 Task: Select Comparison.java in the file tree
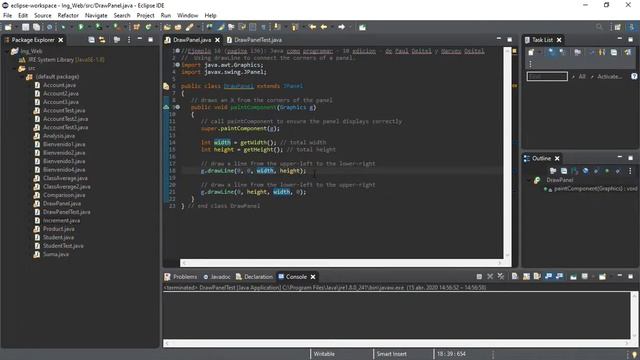(64, 195)
